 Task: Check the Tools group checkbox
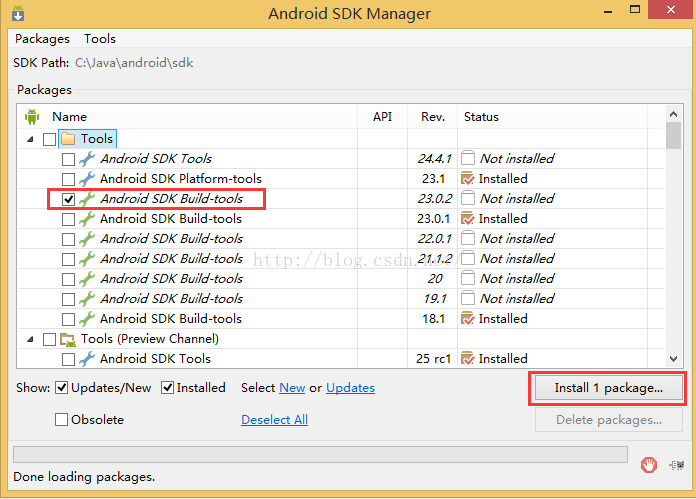(49, 139)
